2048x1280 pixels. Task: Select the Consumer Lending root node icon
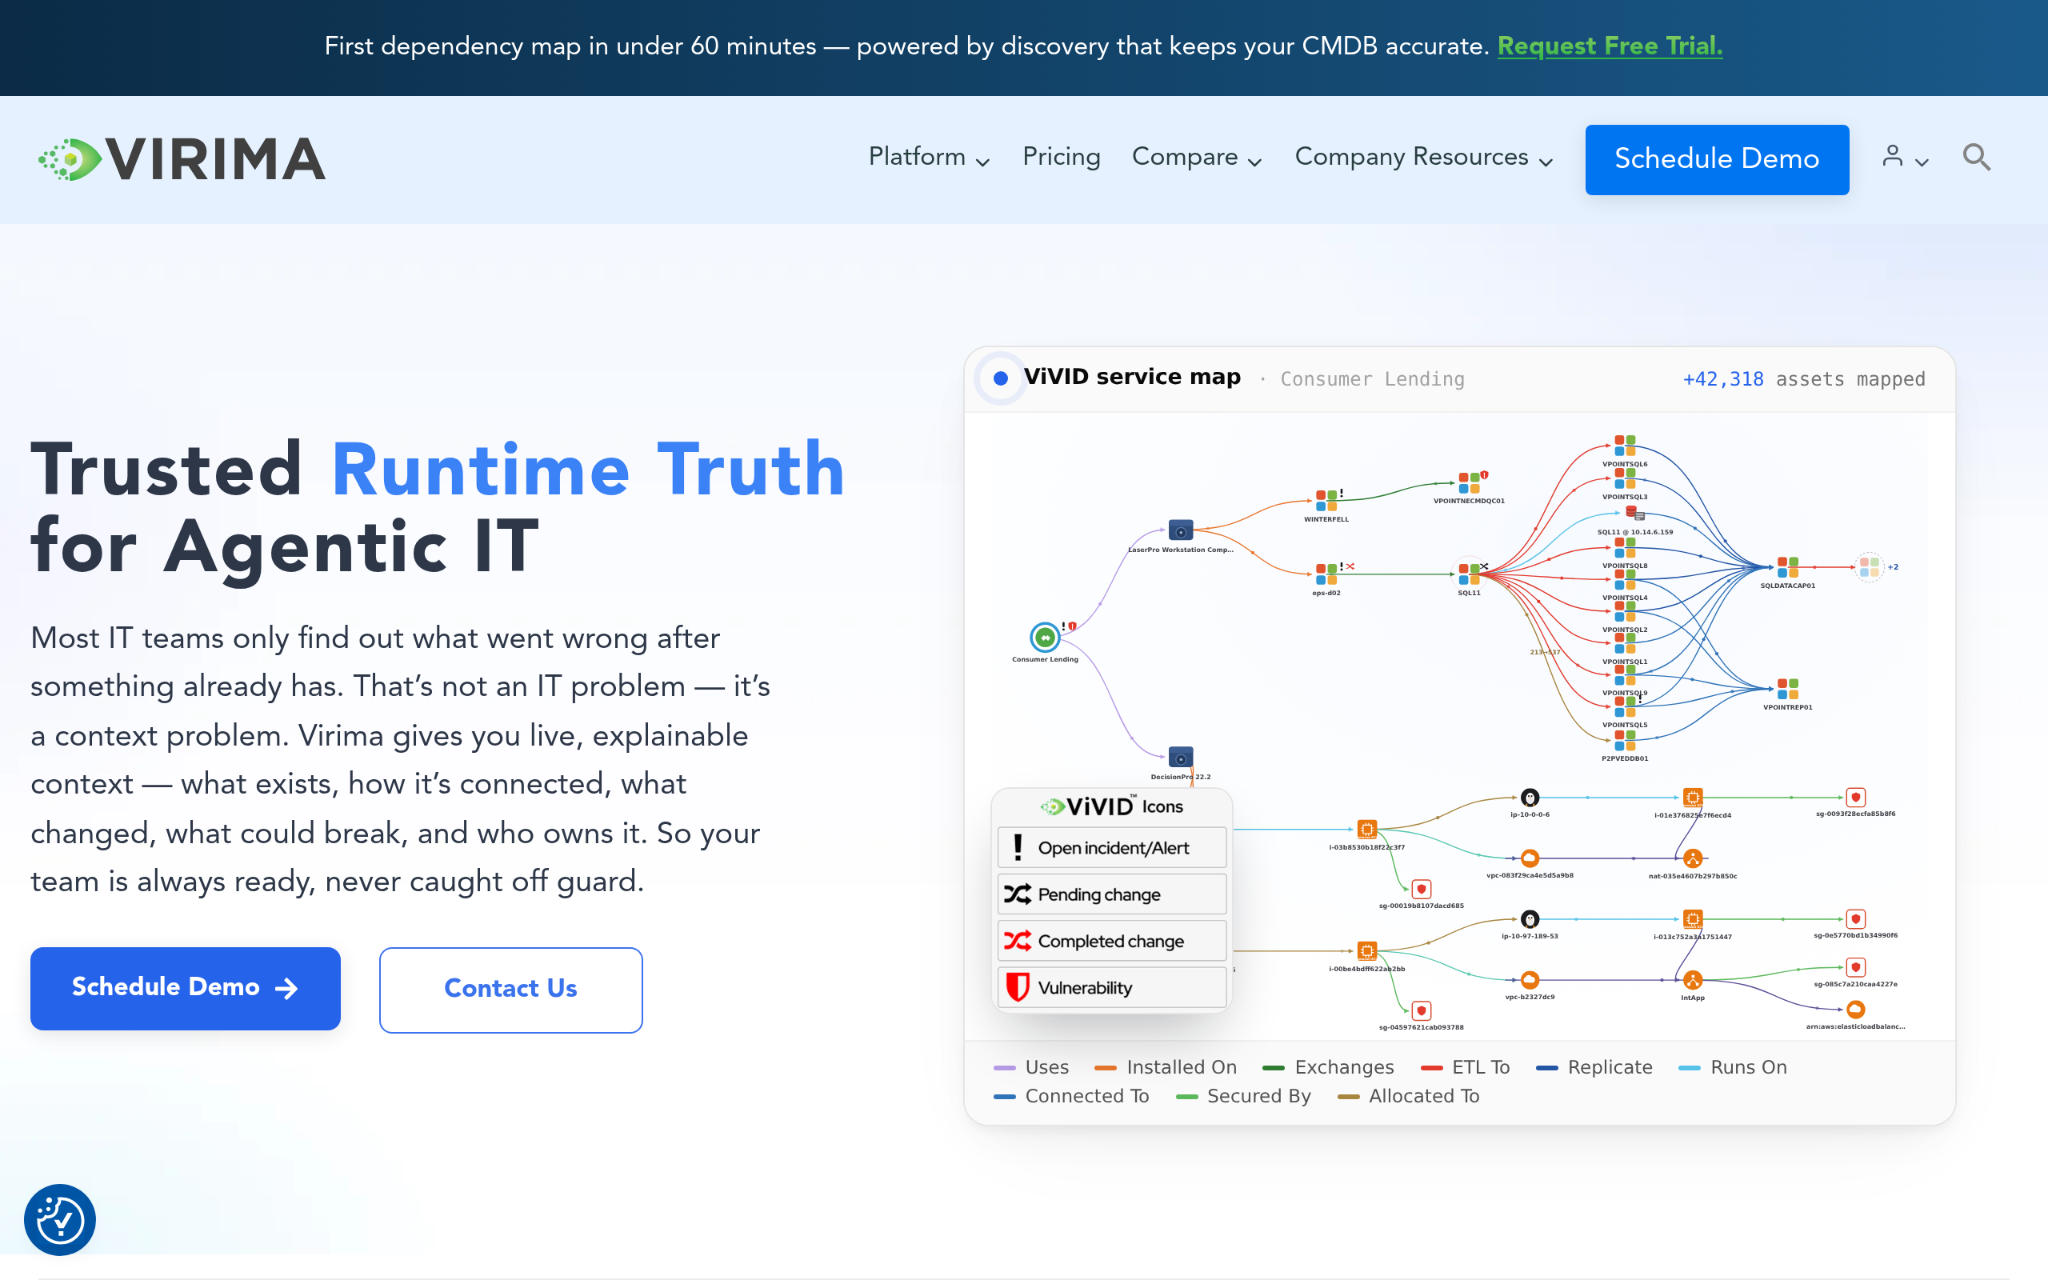(1044, 636)
